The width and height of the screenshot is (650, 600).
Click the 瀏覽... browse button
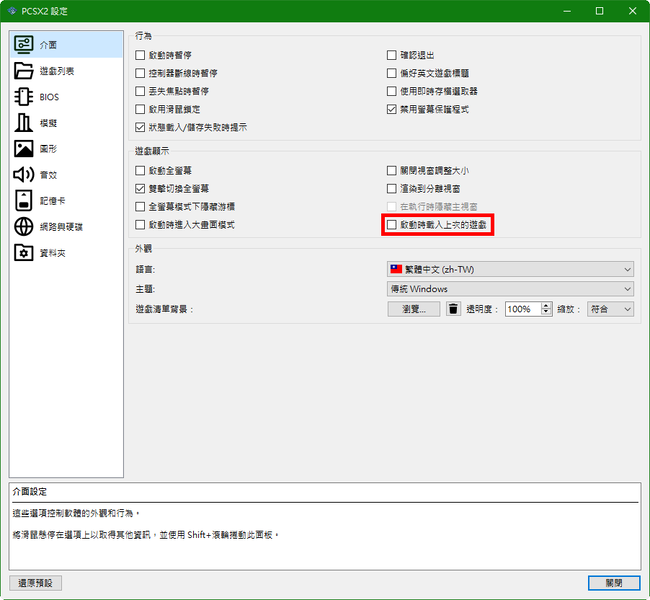click(x=413, y=309)
